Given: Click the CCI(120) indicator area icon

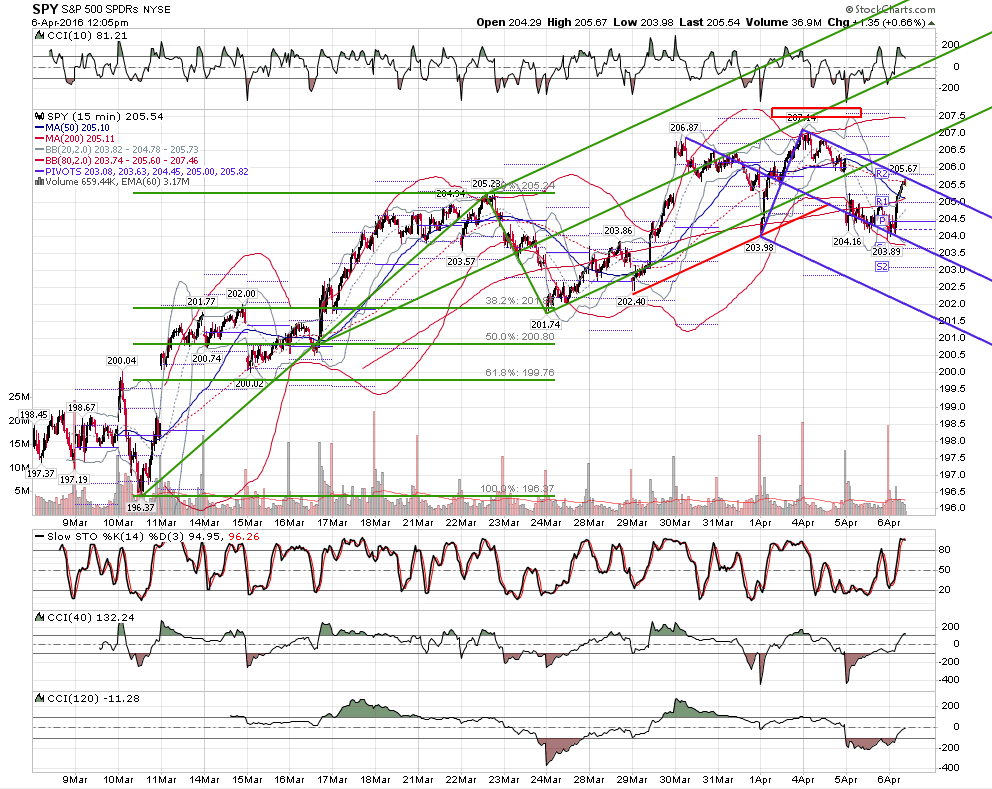Looking at the screenshot, I should tap(40, 699).
